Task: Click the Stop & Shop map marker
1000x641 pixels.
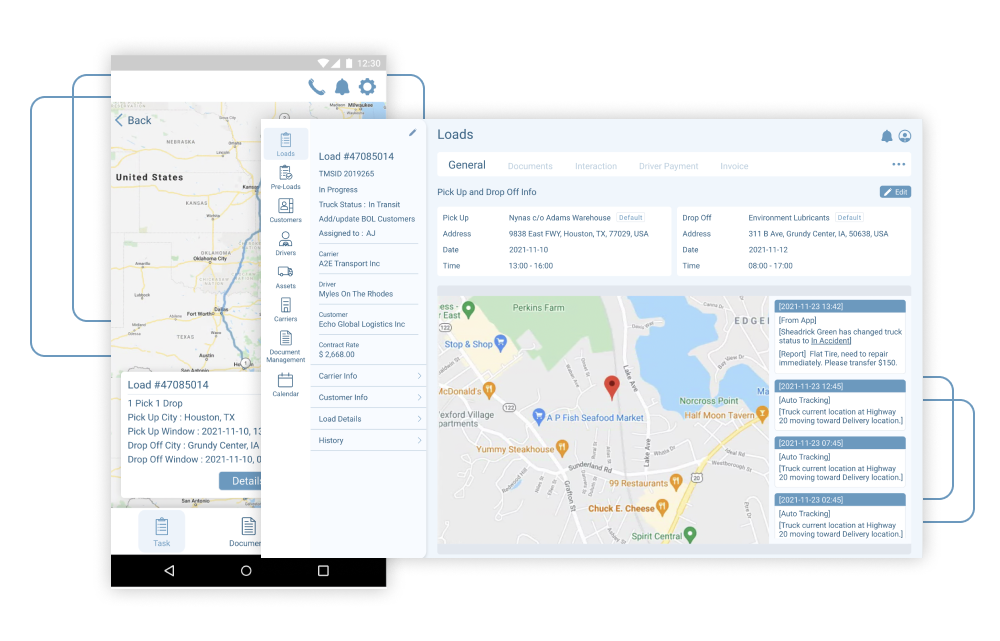Action: click(501, 343)
